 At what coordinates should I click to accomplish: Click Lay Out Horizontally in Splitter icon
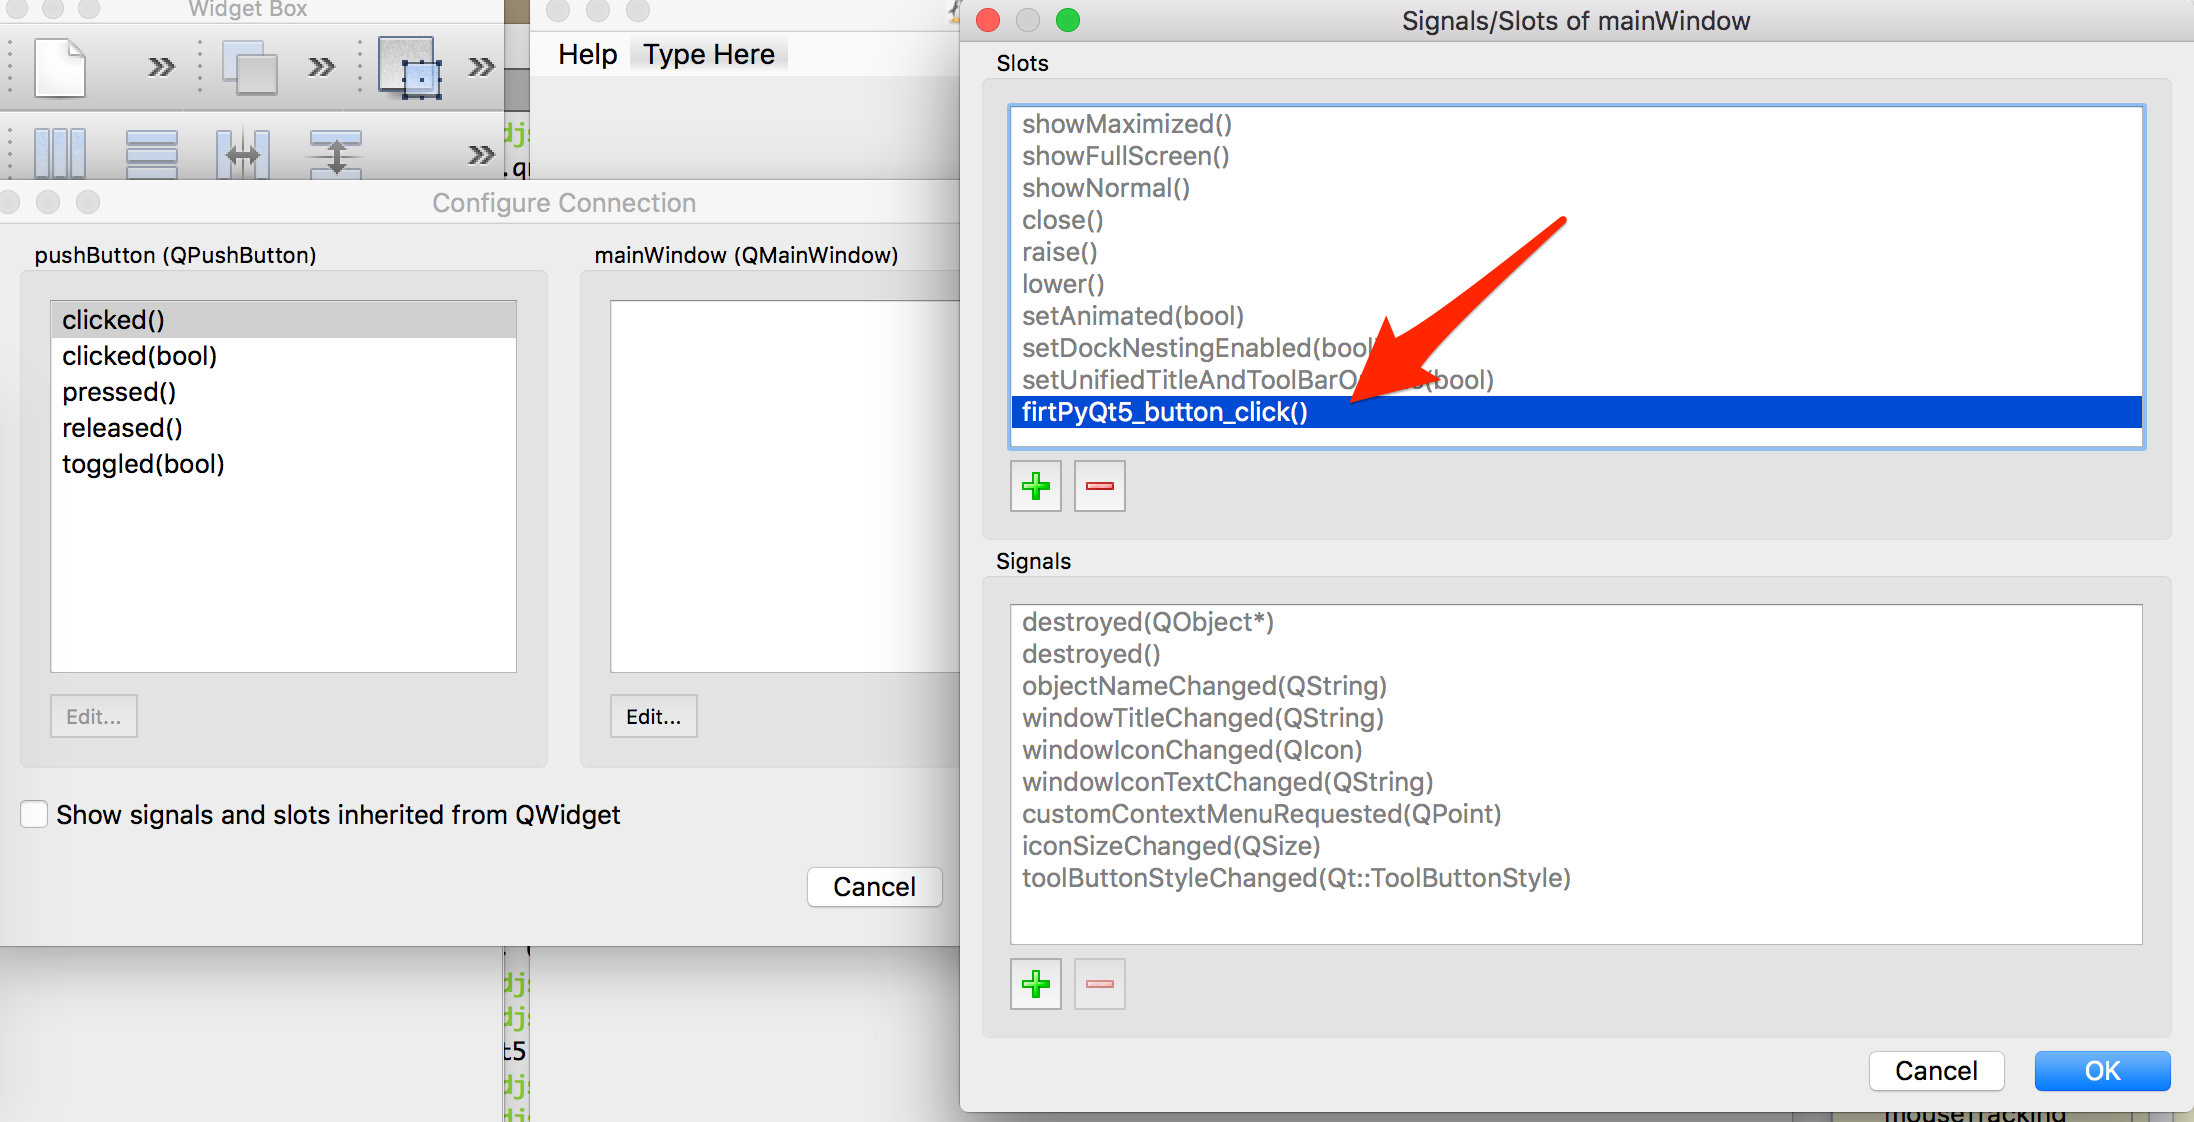pyautogui.click(x=242, y=154)
